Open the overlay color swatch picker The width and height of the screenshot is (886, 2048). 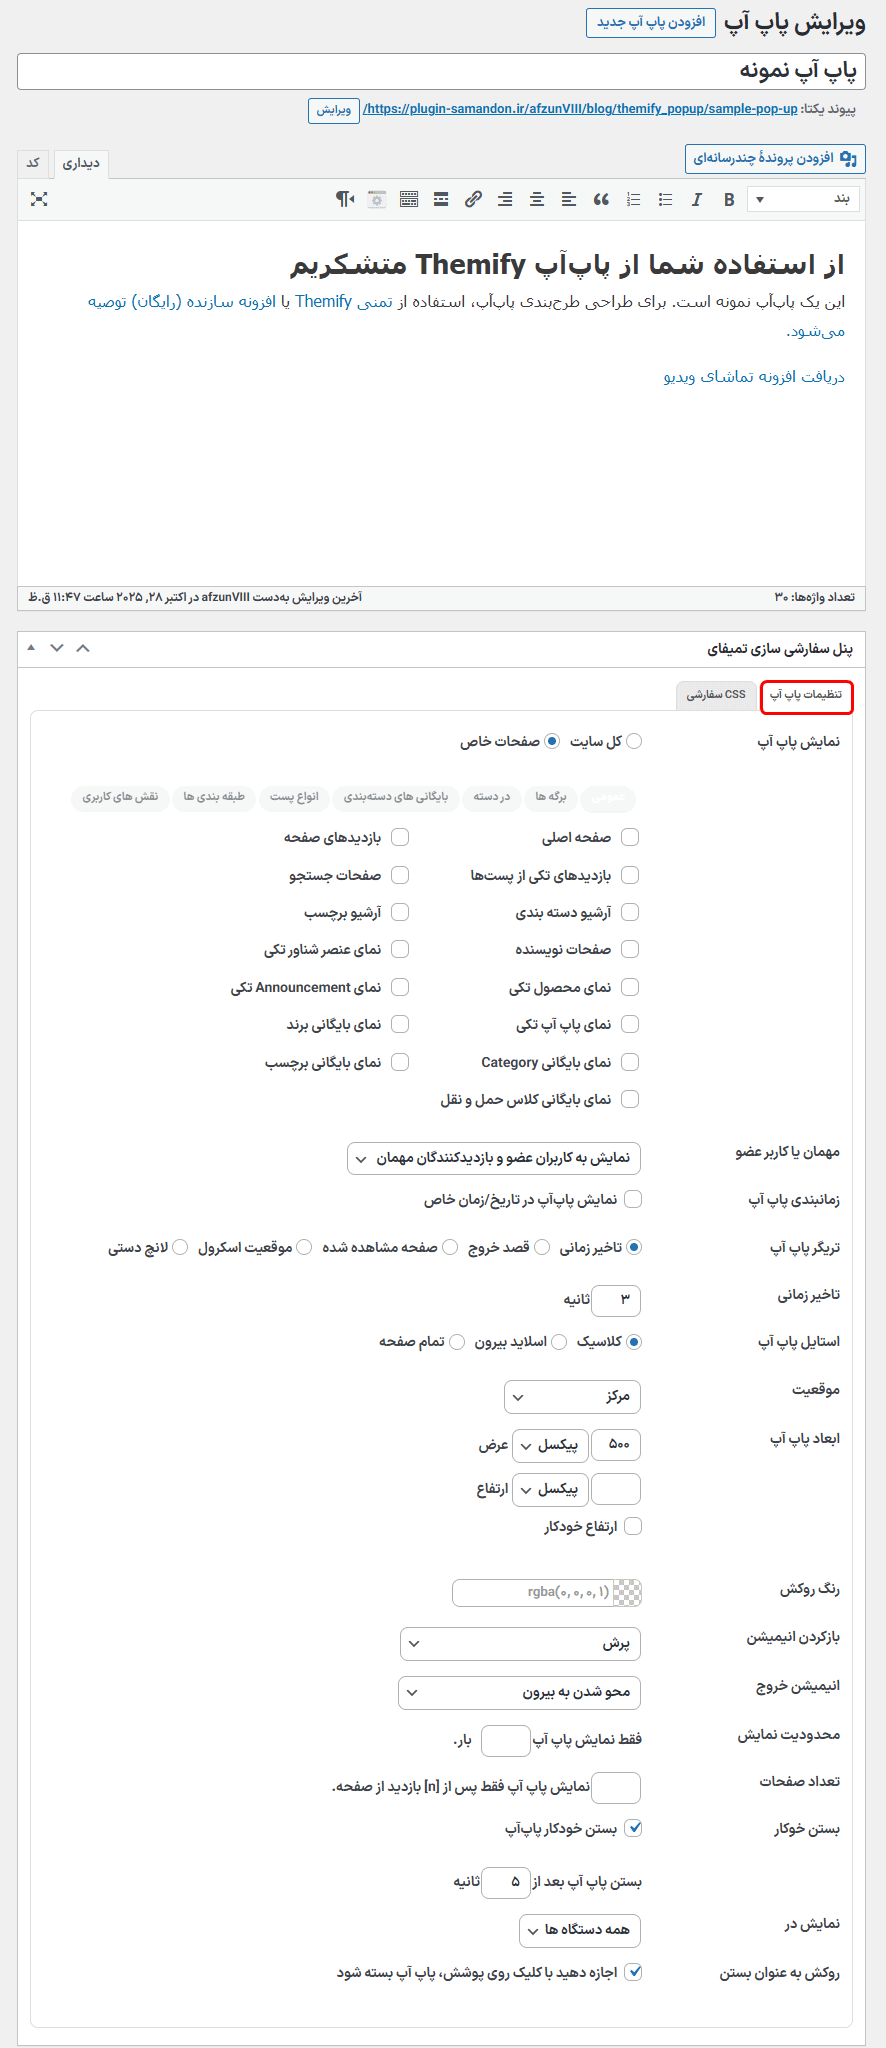(627, 1593)
